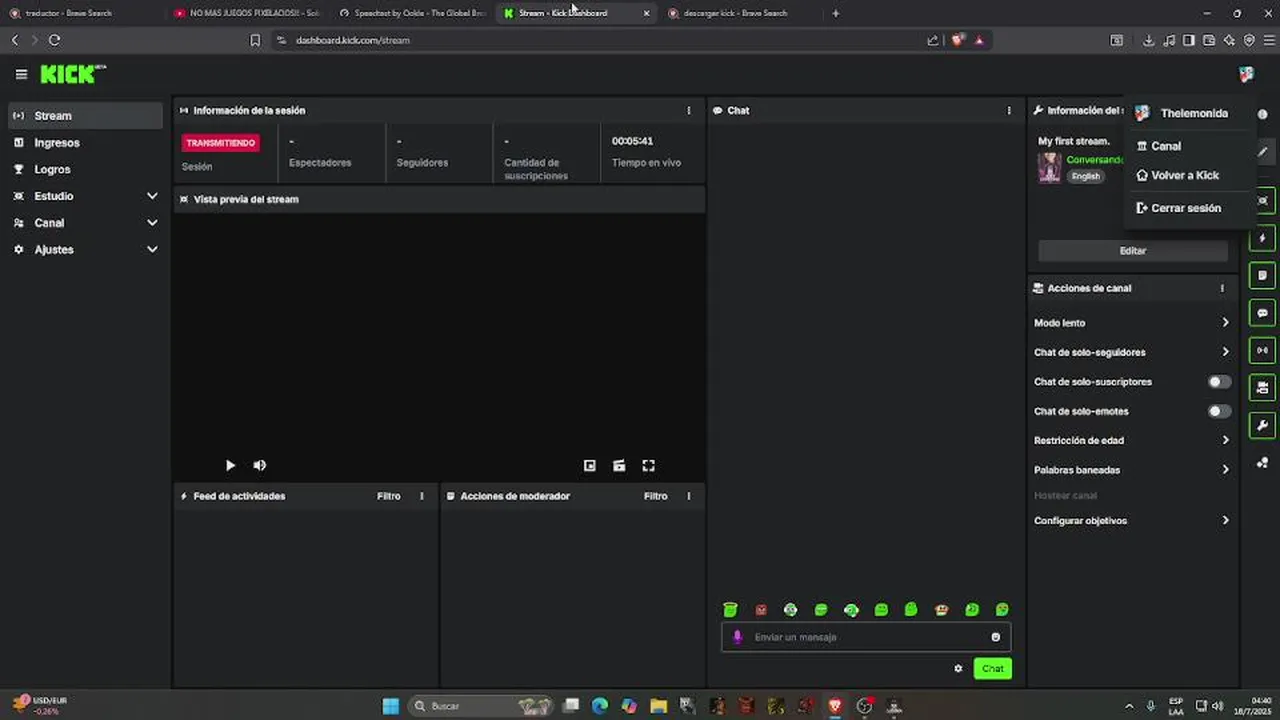Expand the Estudio sidebar group
The width and height of the screenshot is (1280, 720).
[x=85, y=196]
